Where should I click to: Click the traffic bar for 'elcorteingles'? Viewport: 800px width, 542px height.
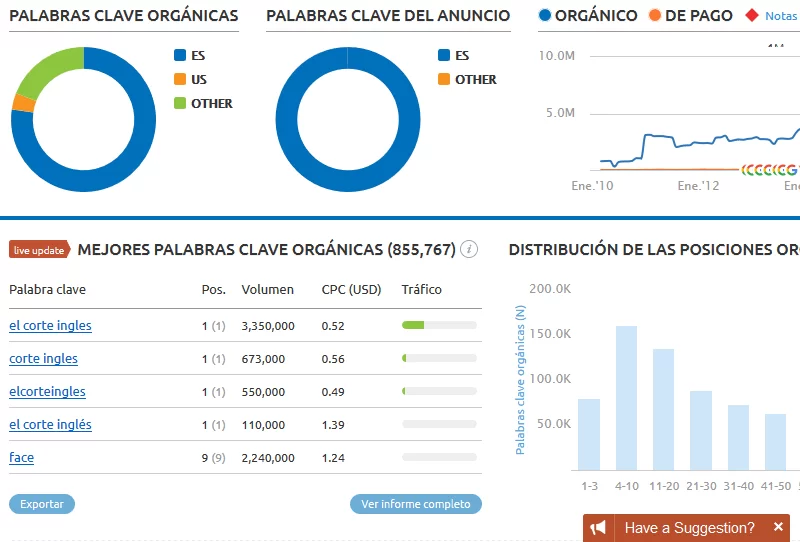[x=439, y=391]
